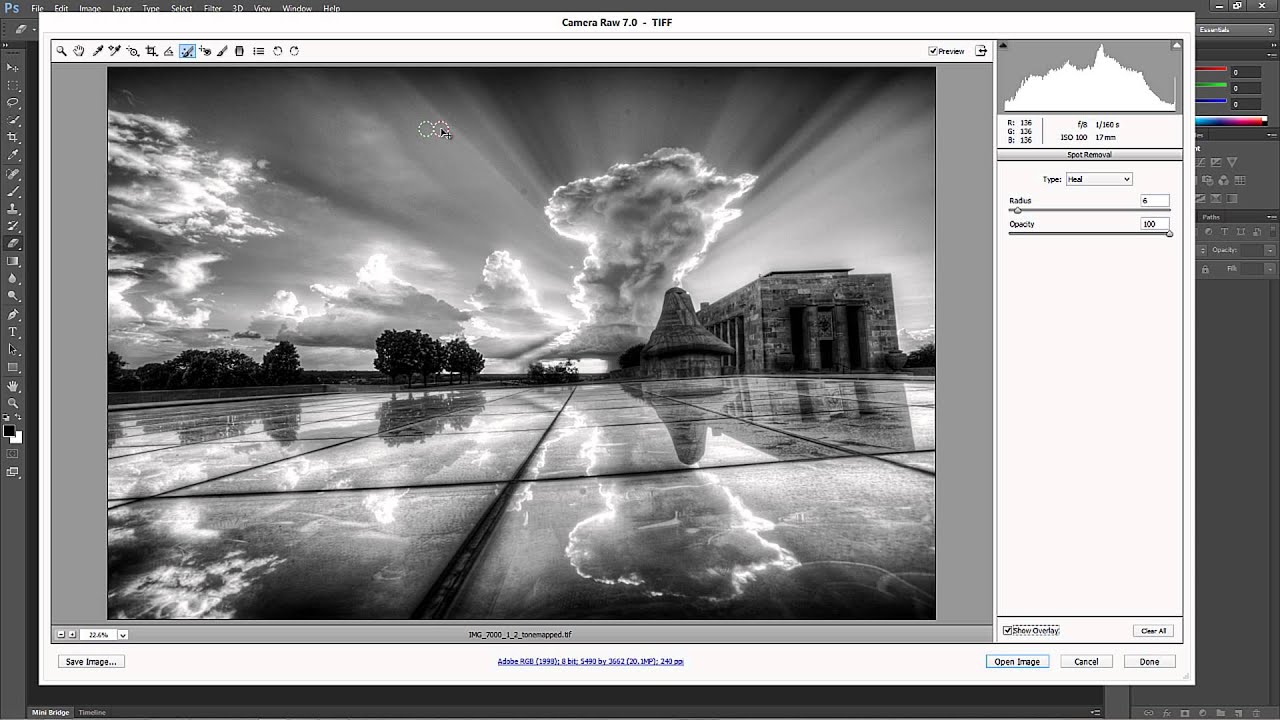Select the Red Eye Removal tool
Viewport: 1280px width, 720px height.
205,51
